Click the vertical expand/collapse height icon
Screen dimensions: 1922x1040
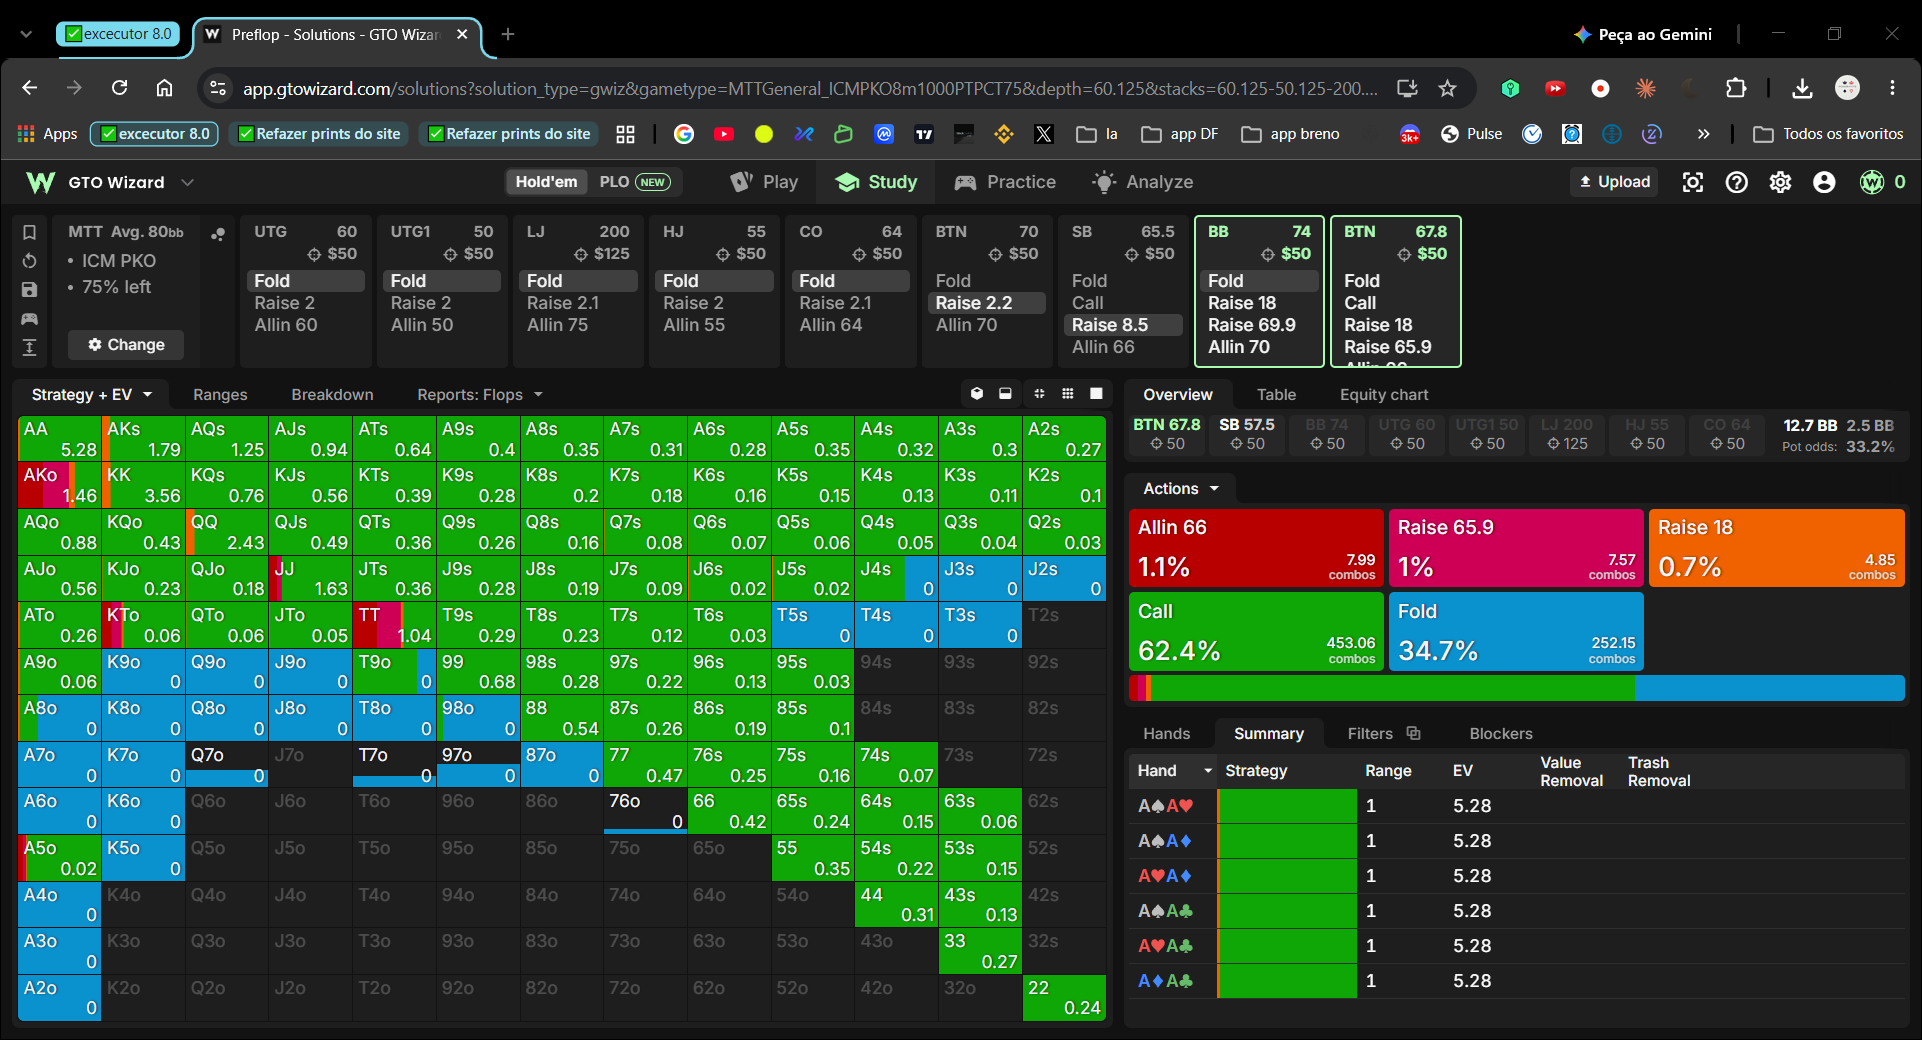pos(29,347)
